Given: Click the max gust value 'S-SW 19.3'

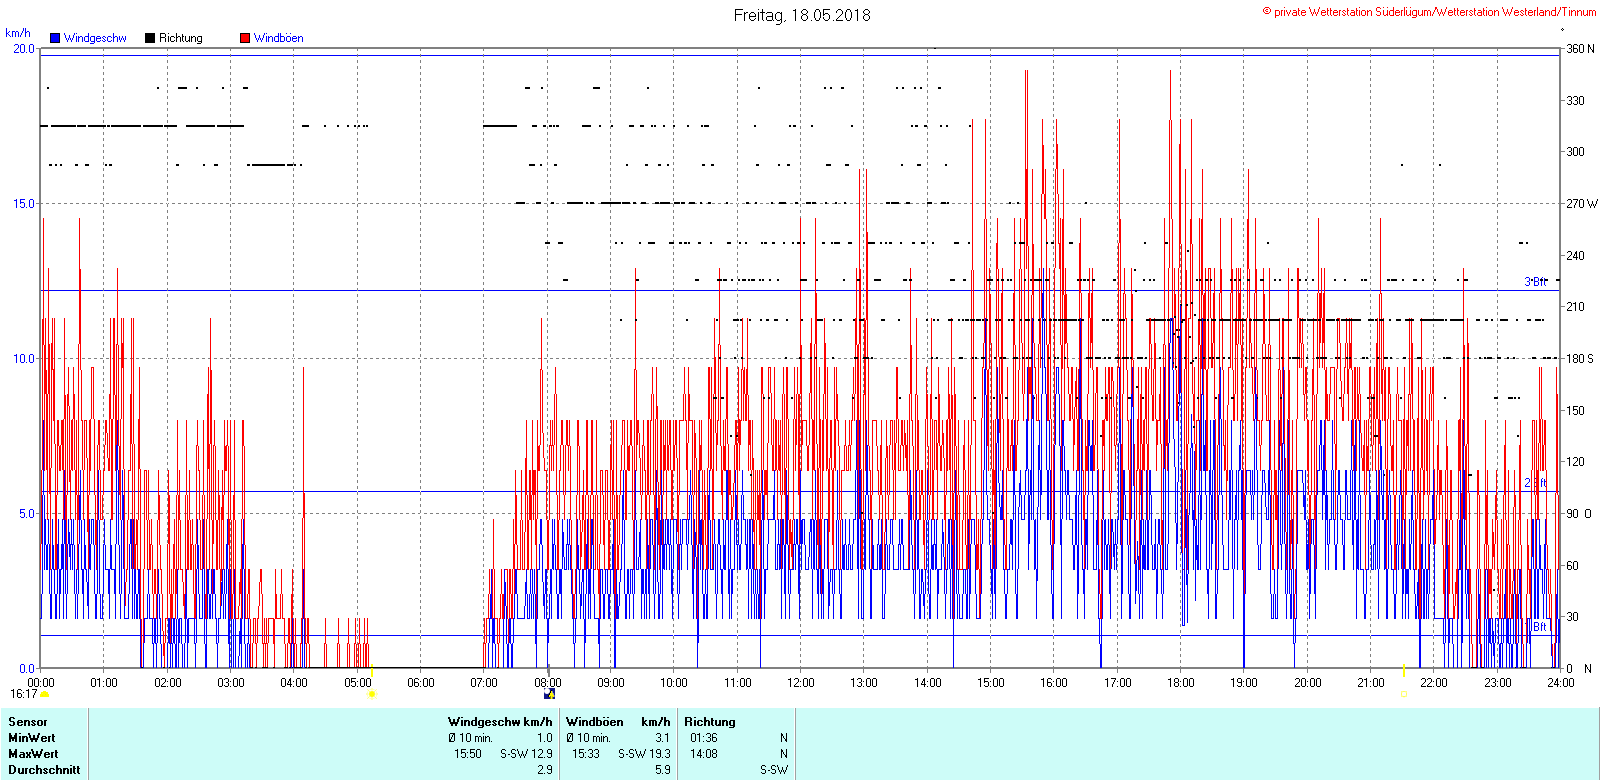Looking at the screenshot, I should 645,754.
